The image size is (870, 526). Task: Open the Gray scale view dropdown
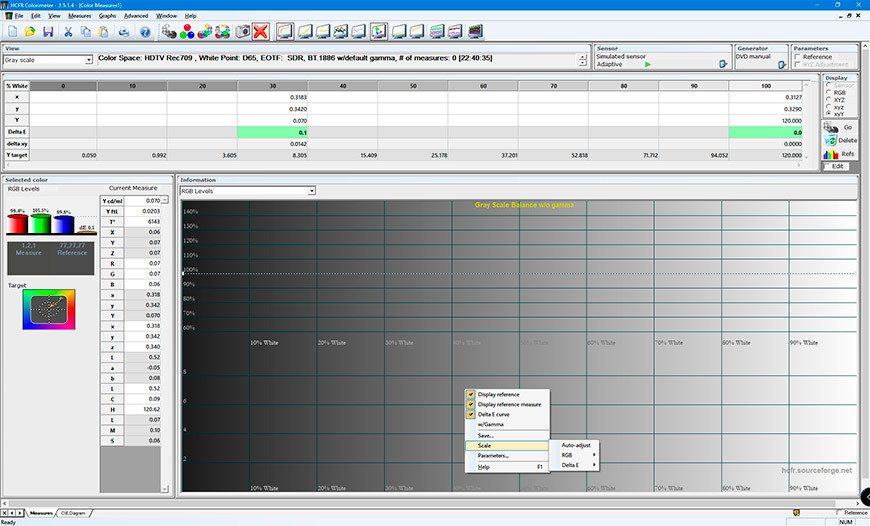tap(88, 60)
